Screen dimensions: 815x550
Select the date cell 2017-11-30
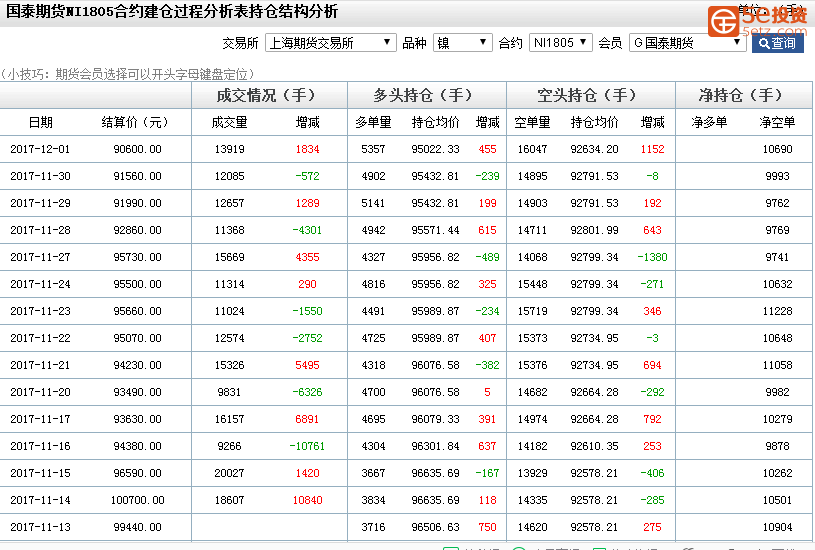tap(40, 176)
